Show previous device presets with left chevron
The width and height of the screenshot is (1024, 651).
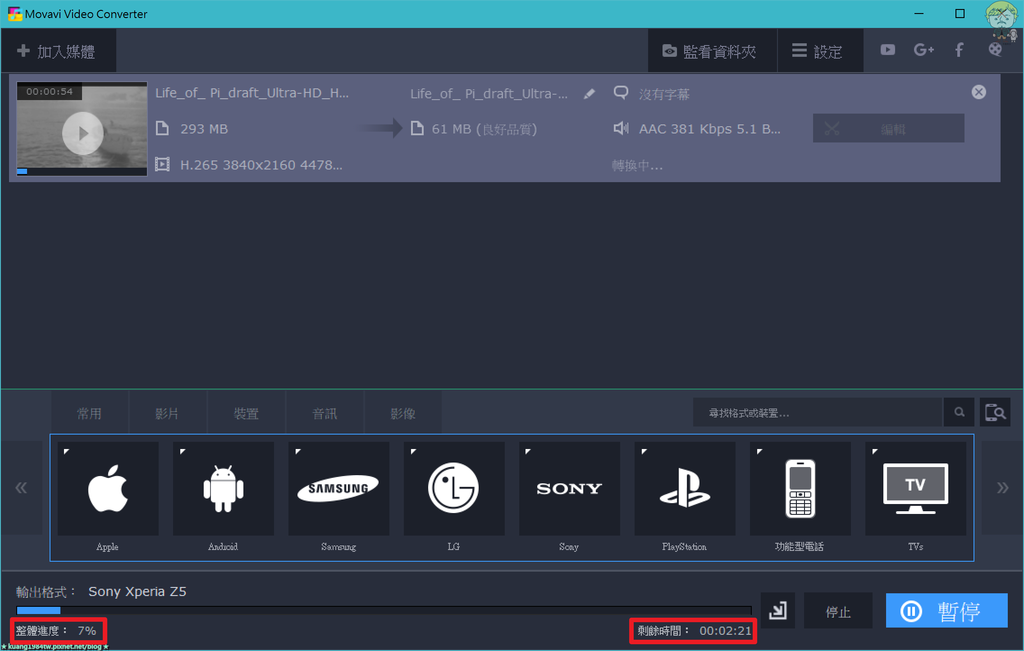point(22,488)
